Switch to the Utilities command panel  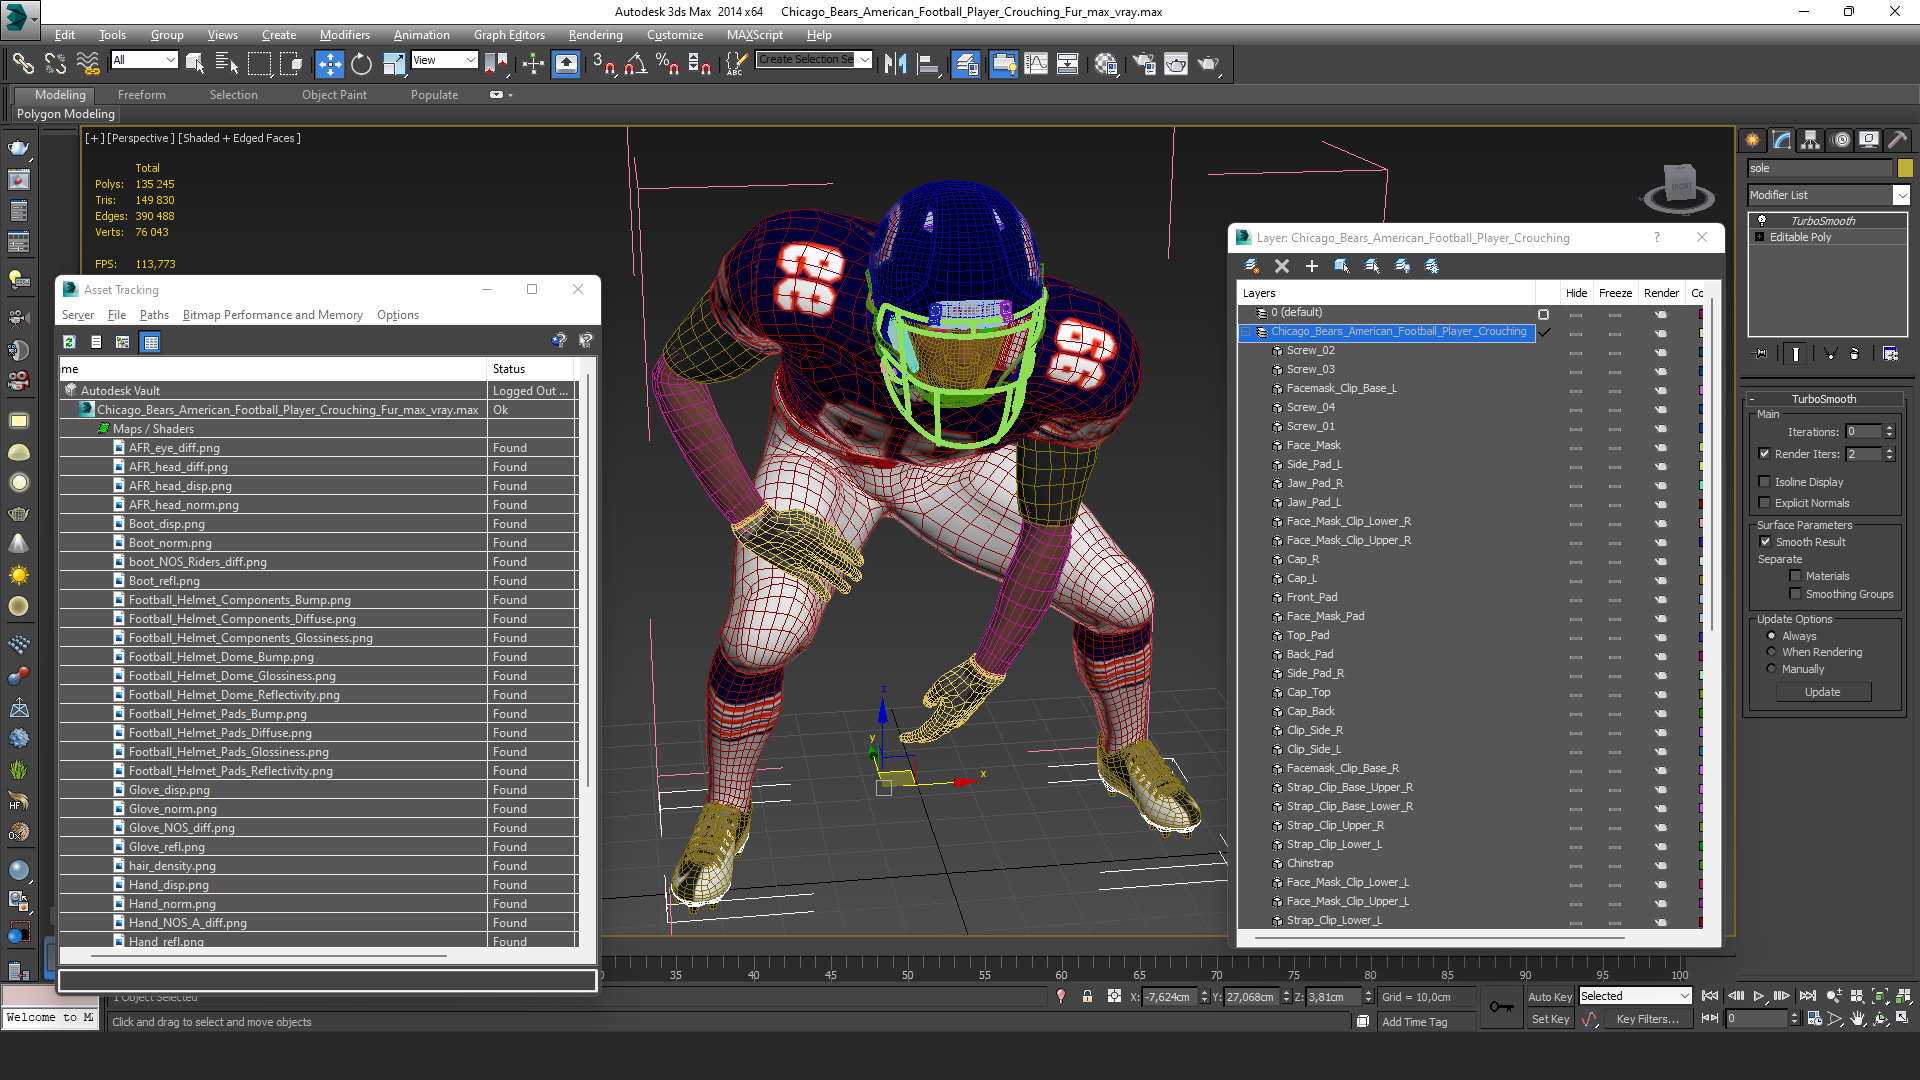pos(1898,140)
